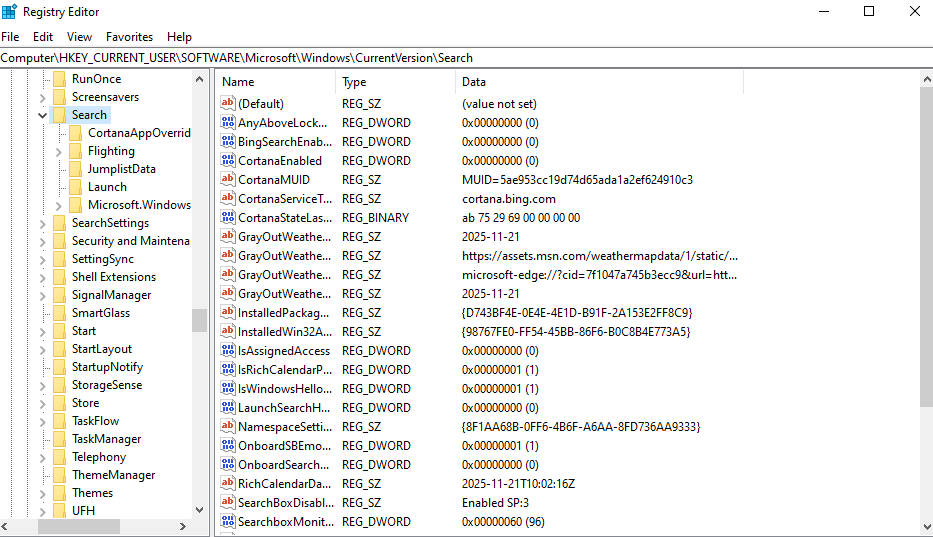This screenshot has height=537, width=933.
Task: Expand the Shell Extensions key
Action: (x=42, y=277)
